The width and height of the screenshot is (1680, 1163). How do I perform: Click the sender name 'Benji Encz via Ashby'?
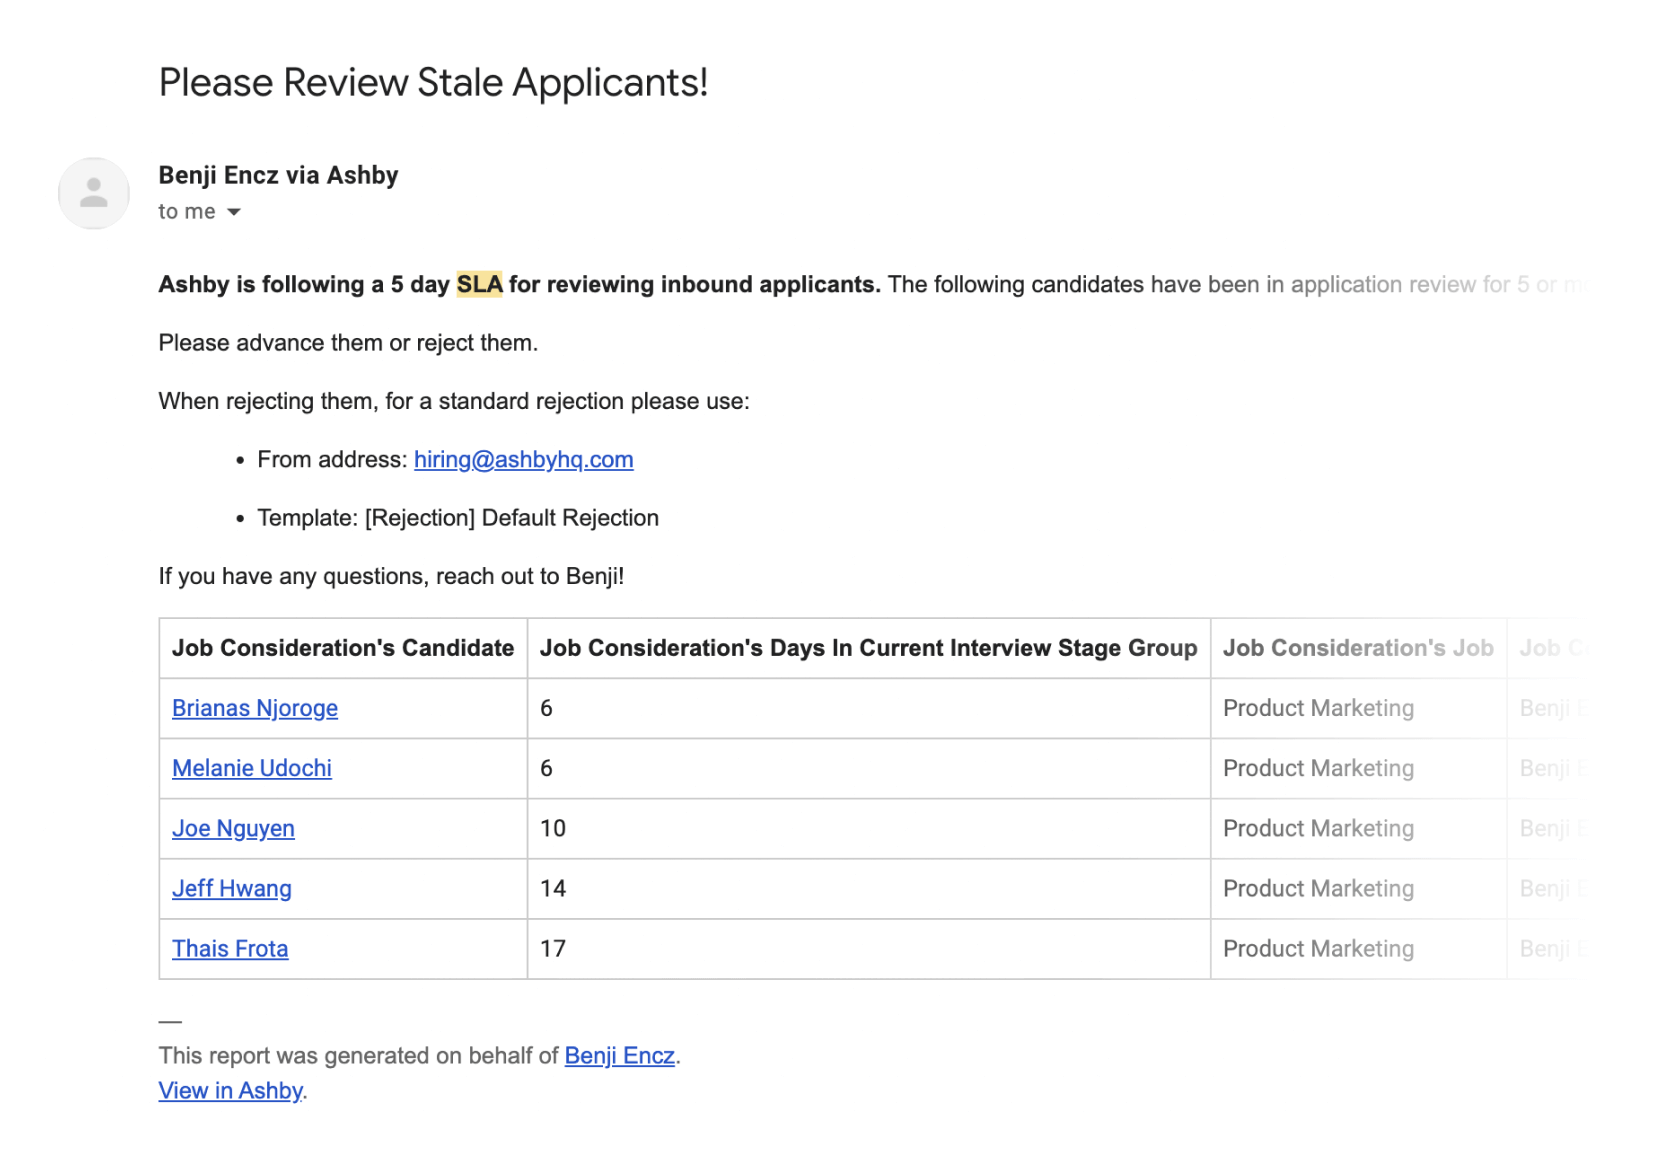pos(279,175)
